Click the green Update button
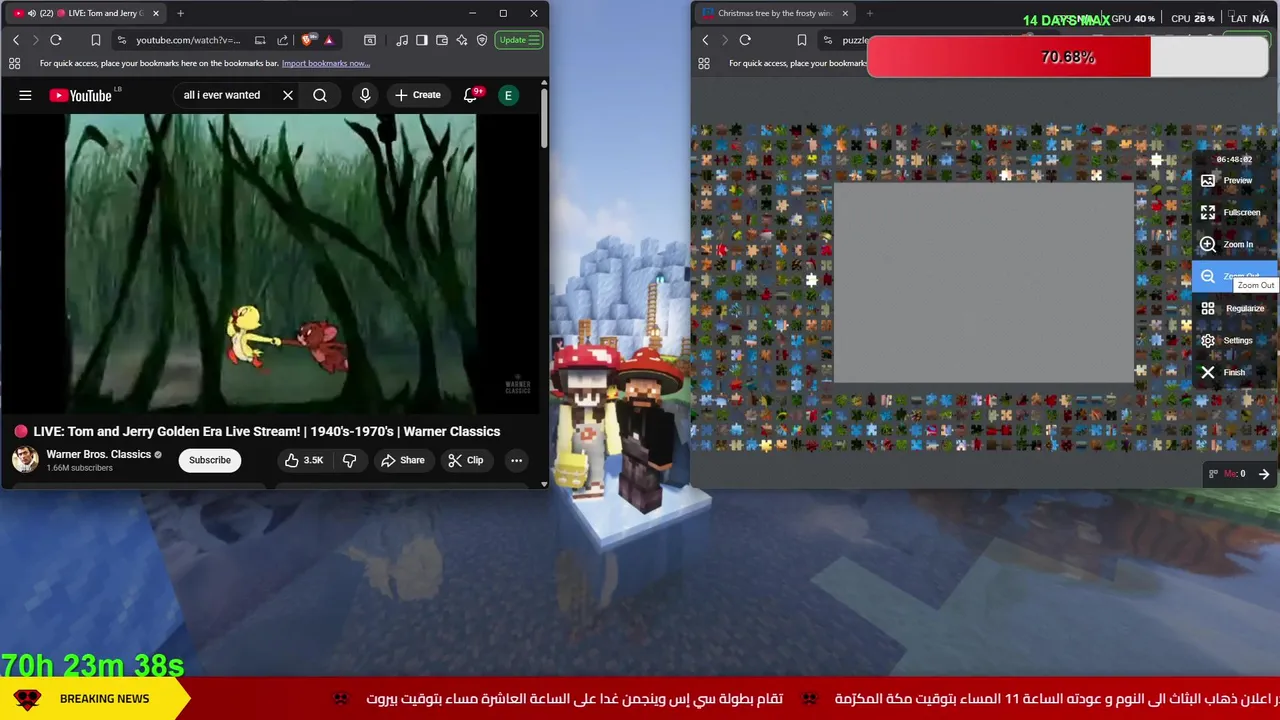 519,40
